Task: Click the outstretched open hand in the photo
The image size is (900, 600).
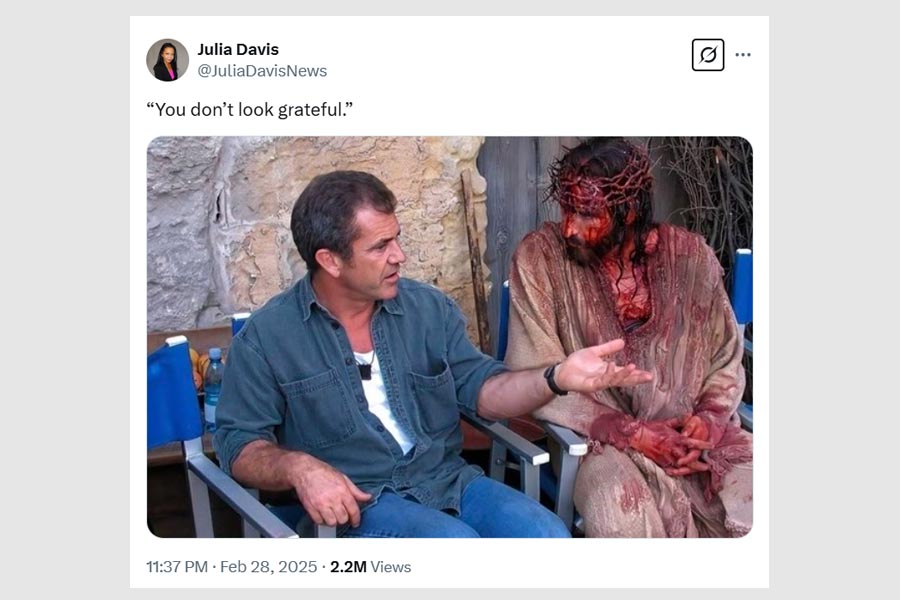Action: (x=600, y=367)
